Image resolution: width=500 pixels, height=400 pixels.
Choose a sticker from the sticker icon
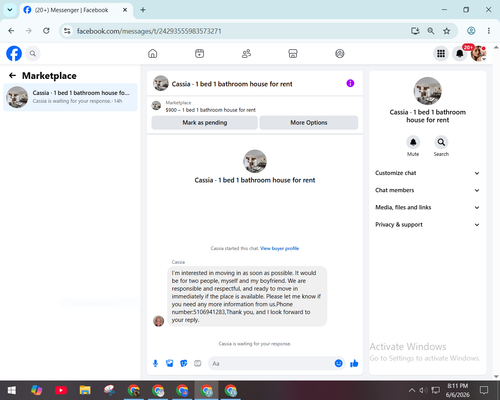184,363
